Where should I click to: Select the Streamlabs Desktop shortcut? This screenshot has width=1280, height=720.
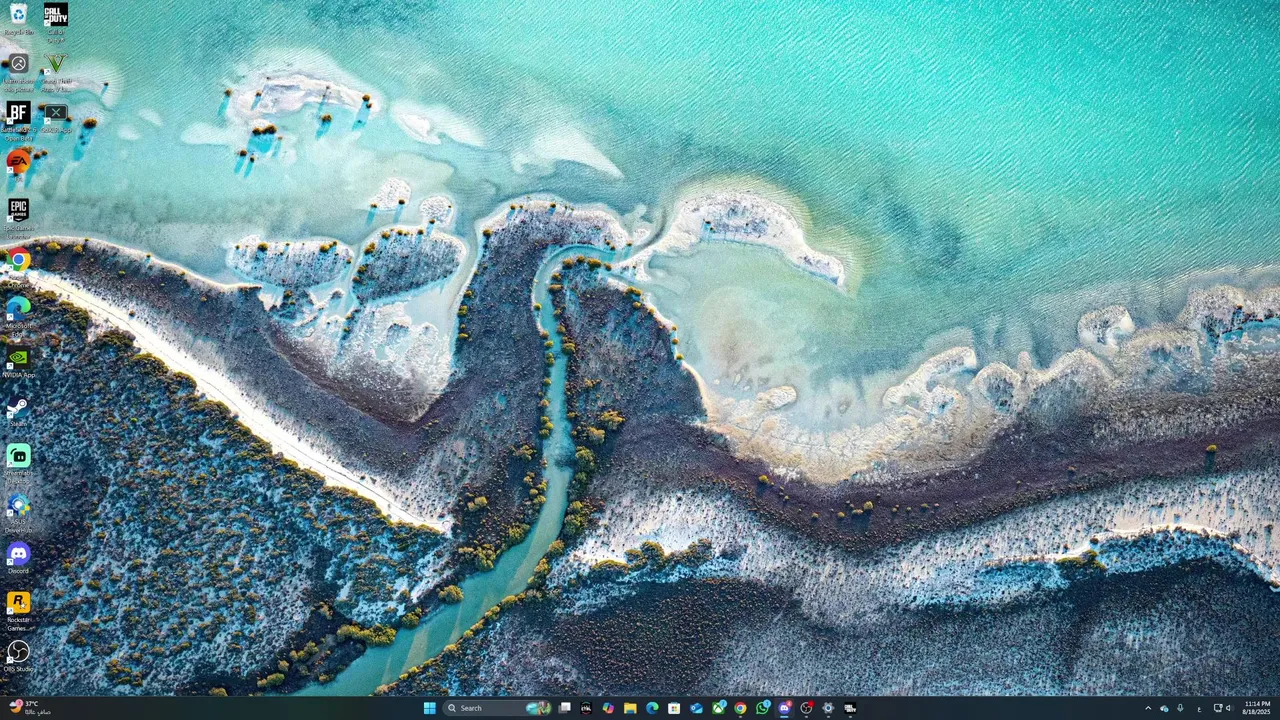click(x=18, y=462)
